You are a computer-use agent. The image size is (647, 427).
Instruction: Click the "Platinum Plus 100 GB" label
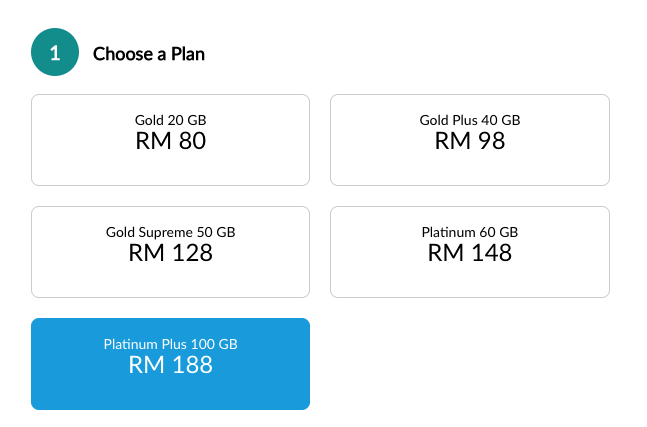pos(170,344)
